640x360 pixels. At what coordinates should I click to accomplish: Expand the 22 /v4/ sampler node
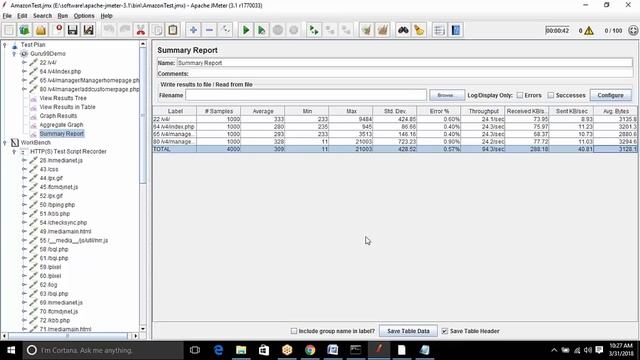[24, 62]
